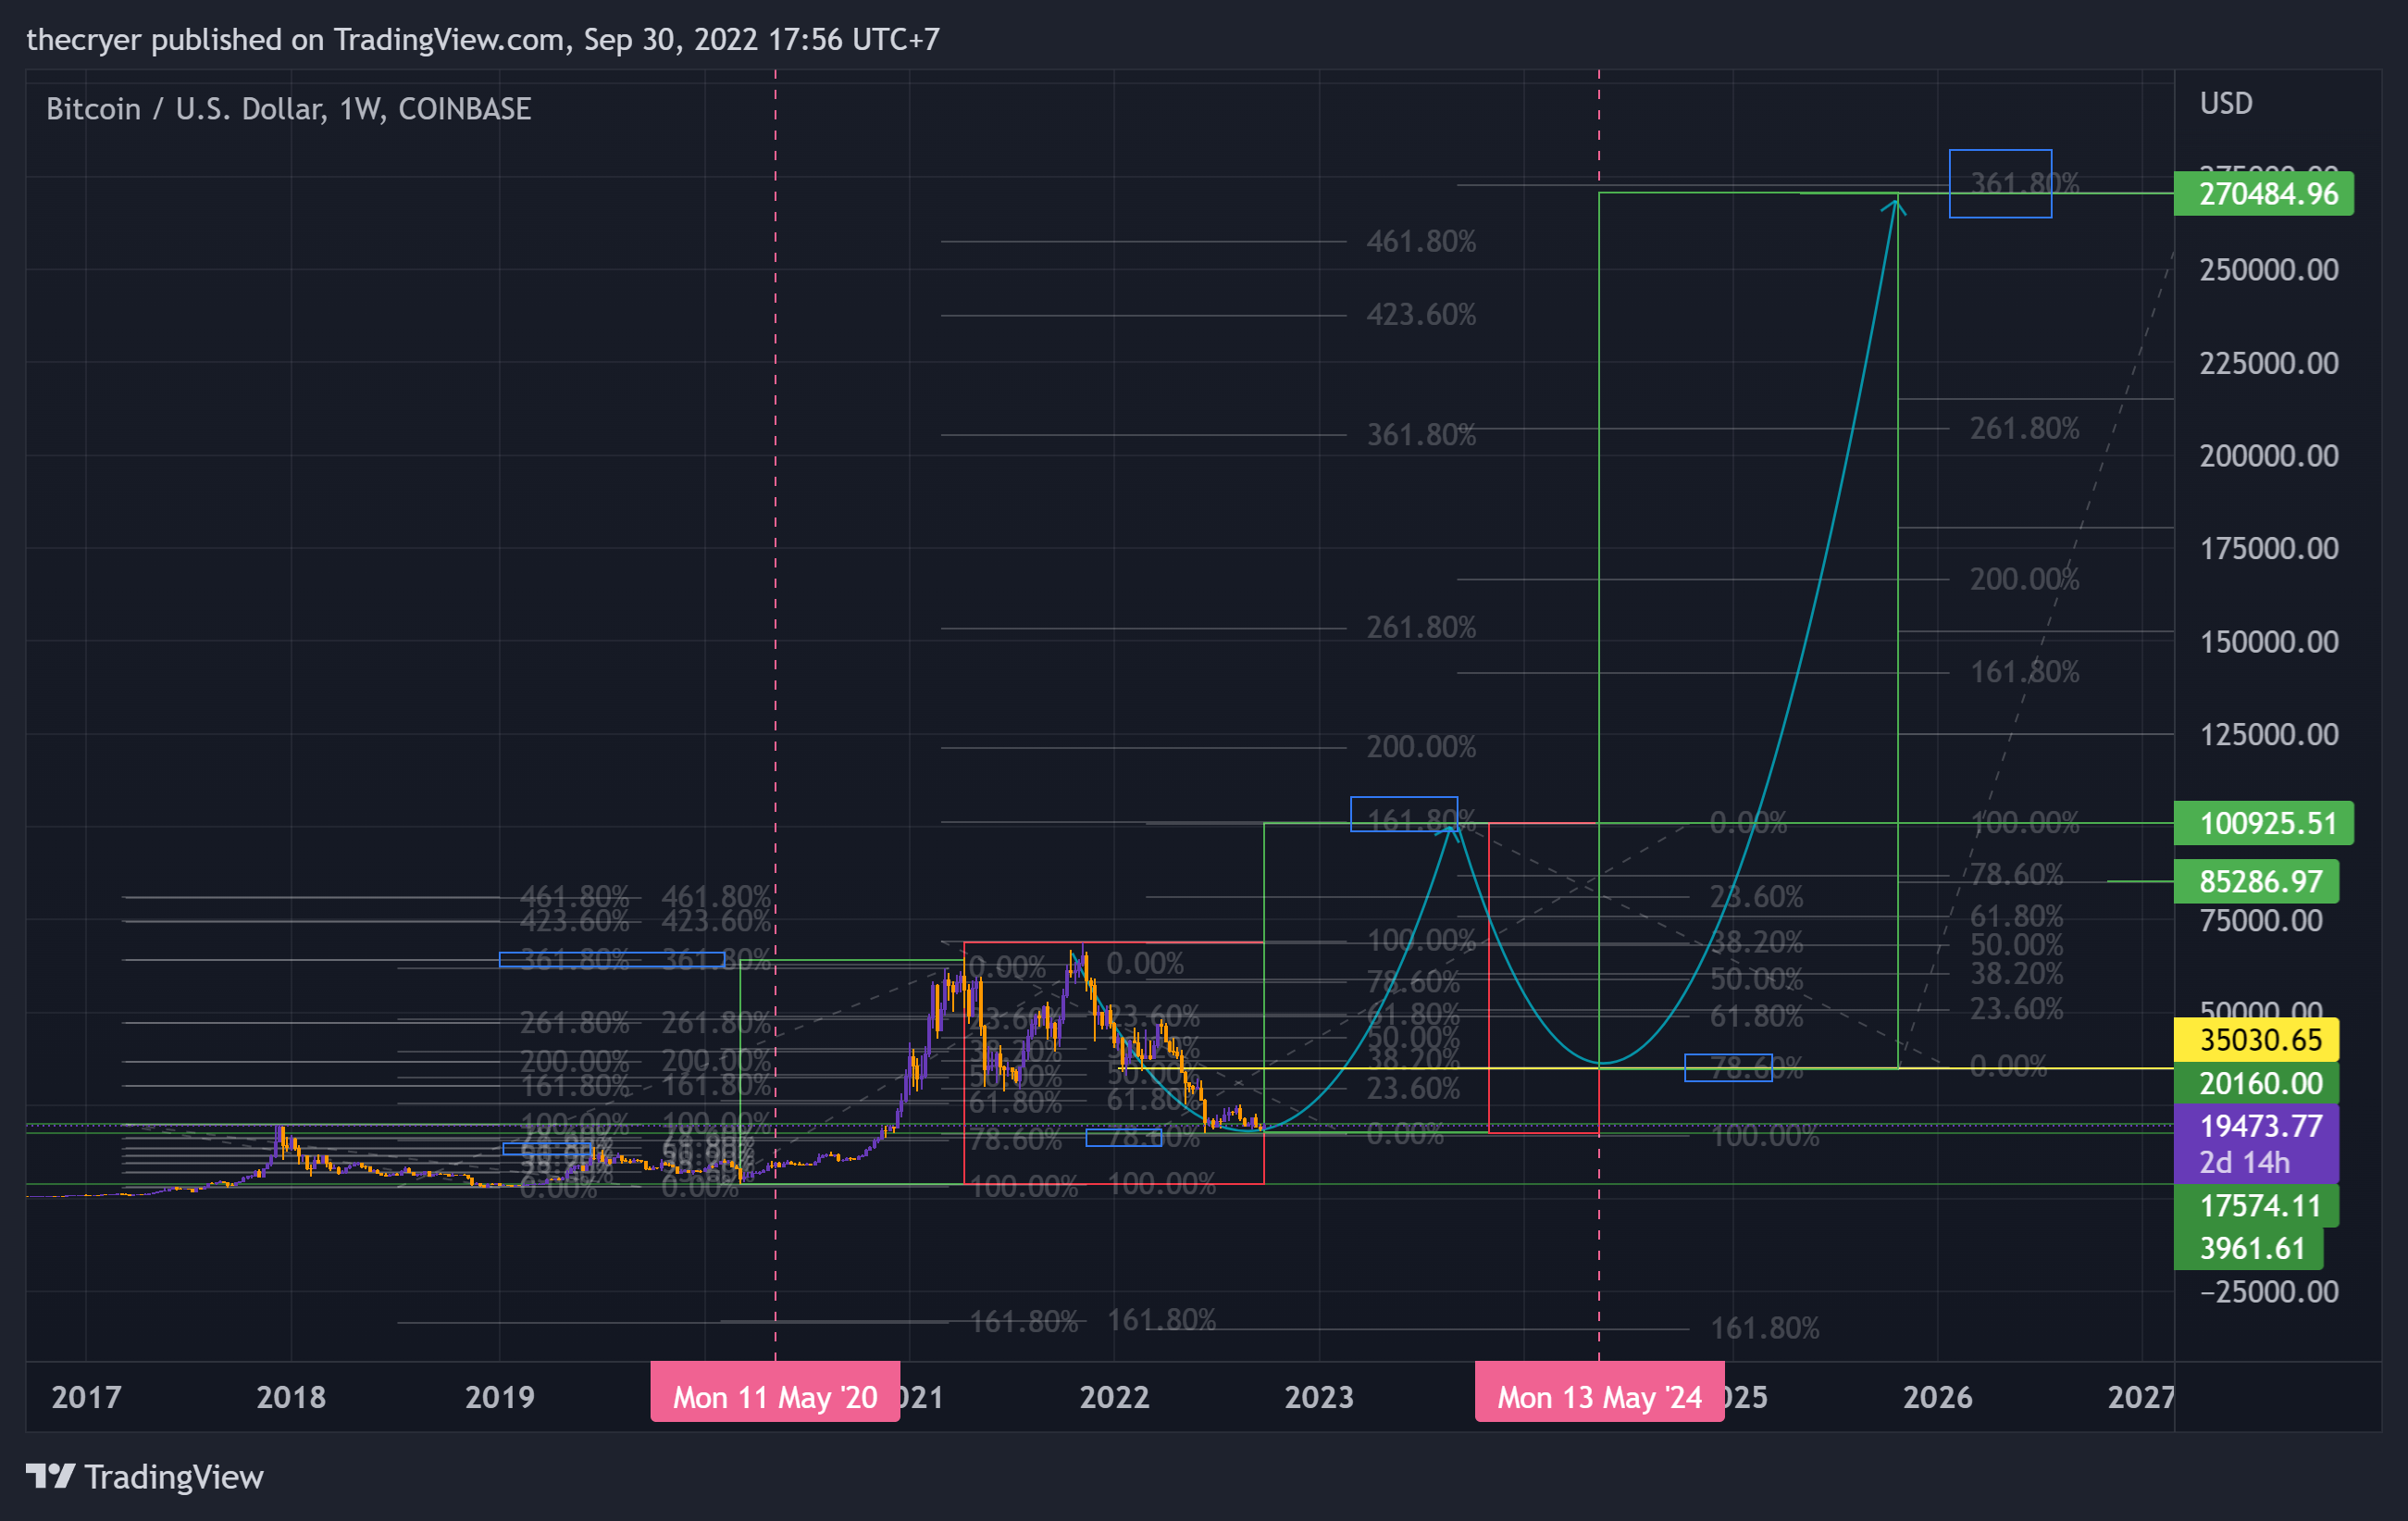Select the 'Bitcoin / U.S. Dollar, 1W, COINBASE' title

click(289, 108)
